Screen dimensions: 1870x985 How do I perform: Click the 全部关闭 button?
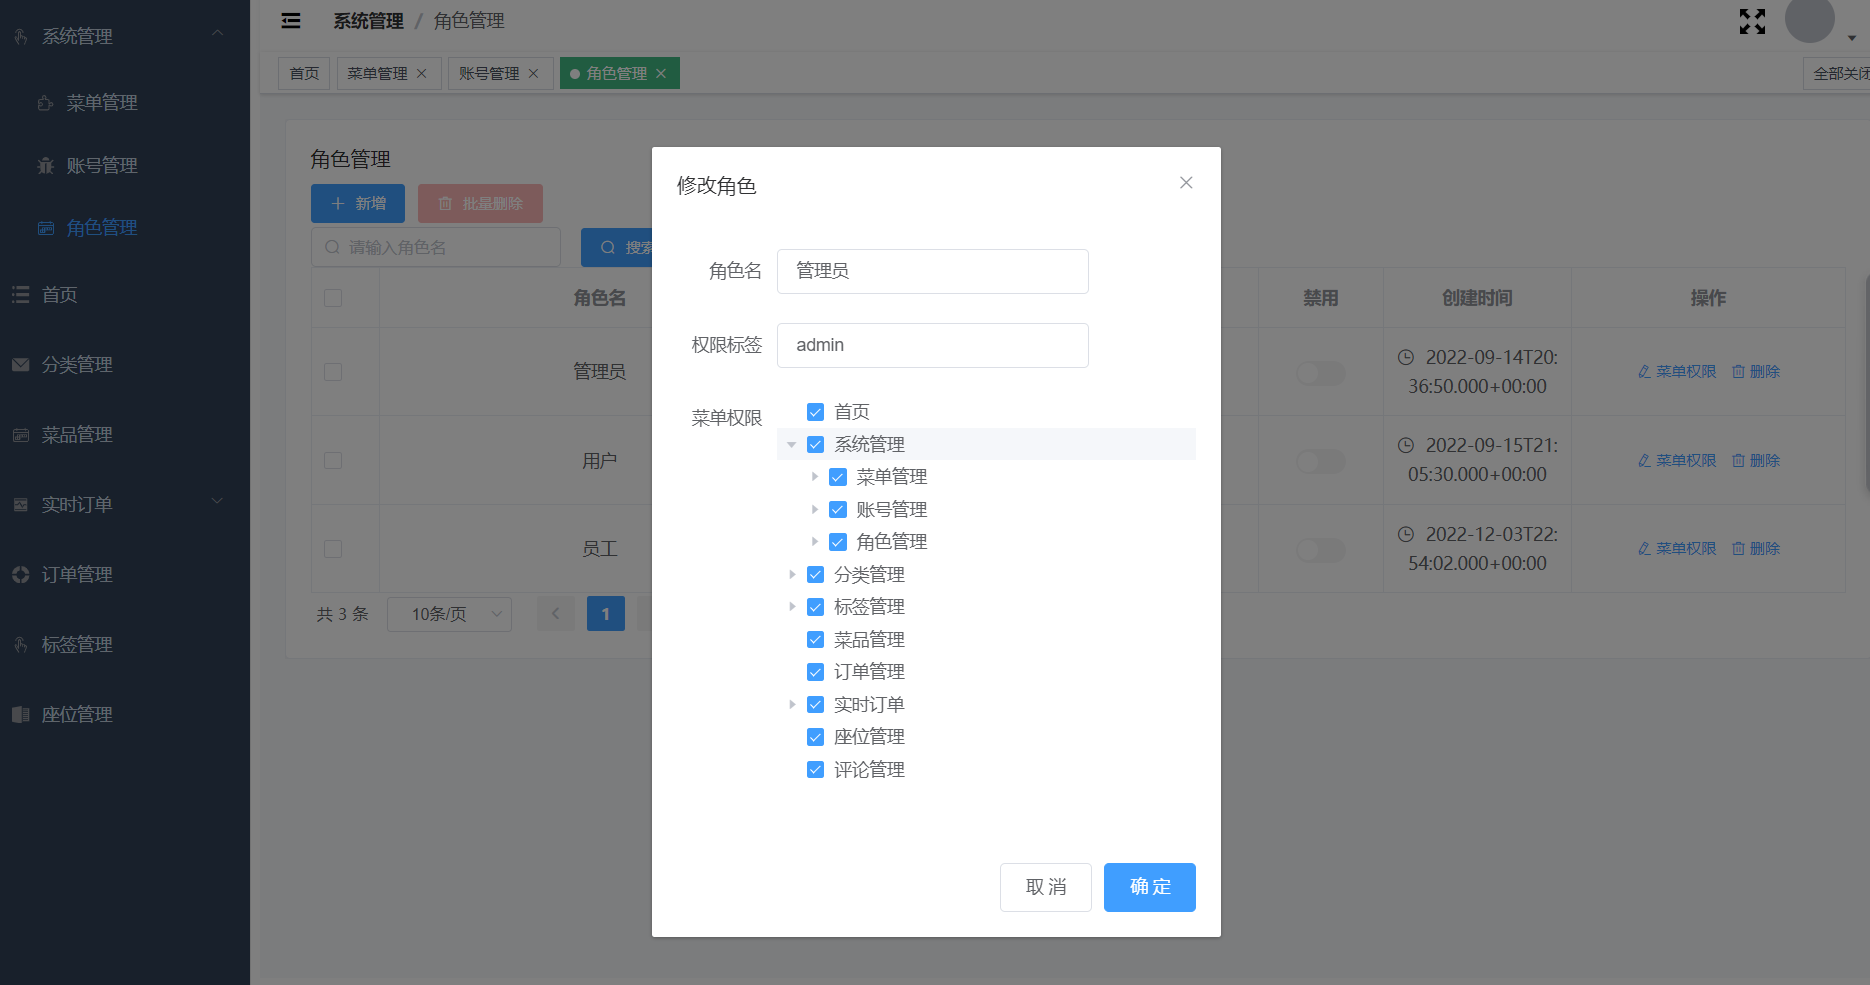pos(1838,74)
